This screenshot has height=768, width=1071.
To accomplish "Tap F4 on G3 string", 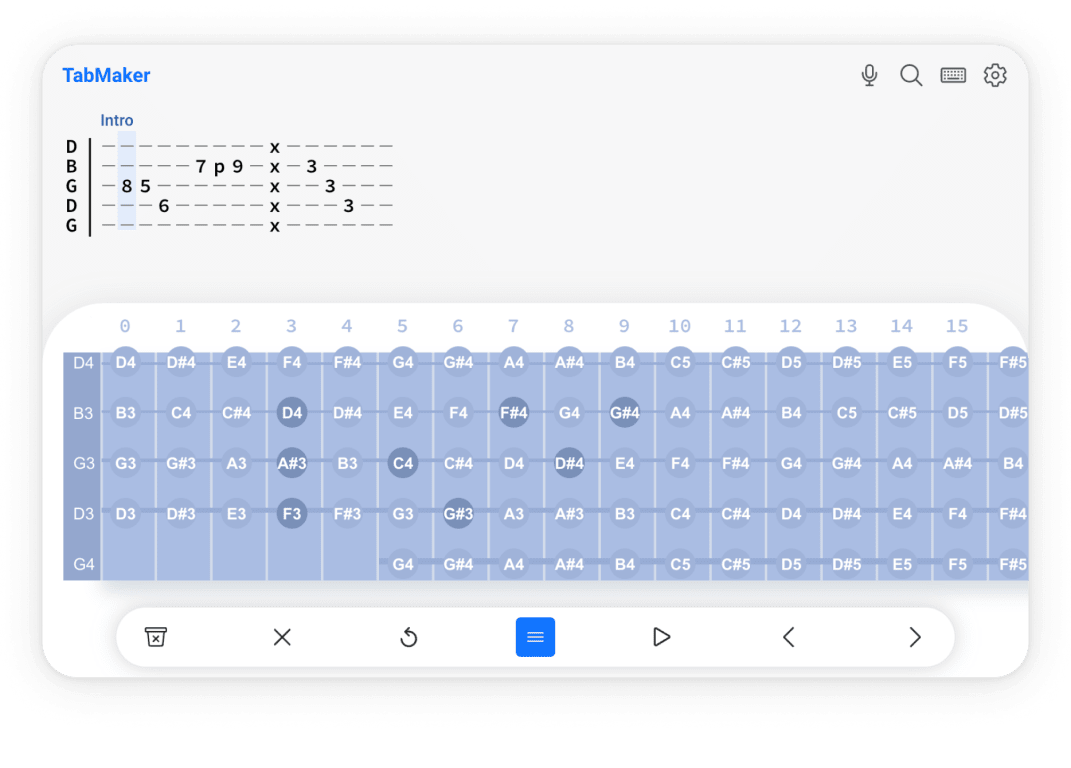I will 680,463.
